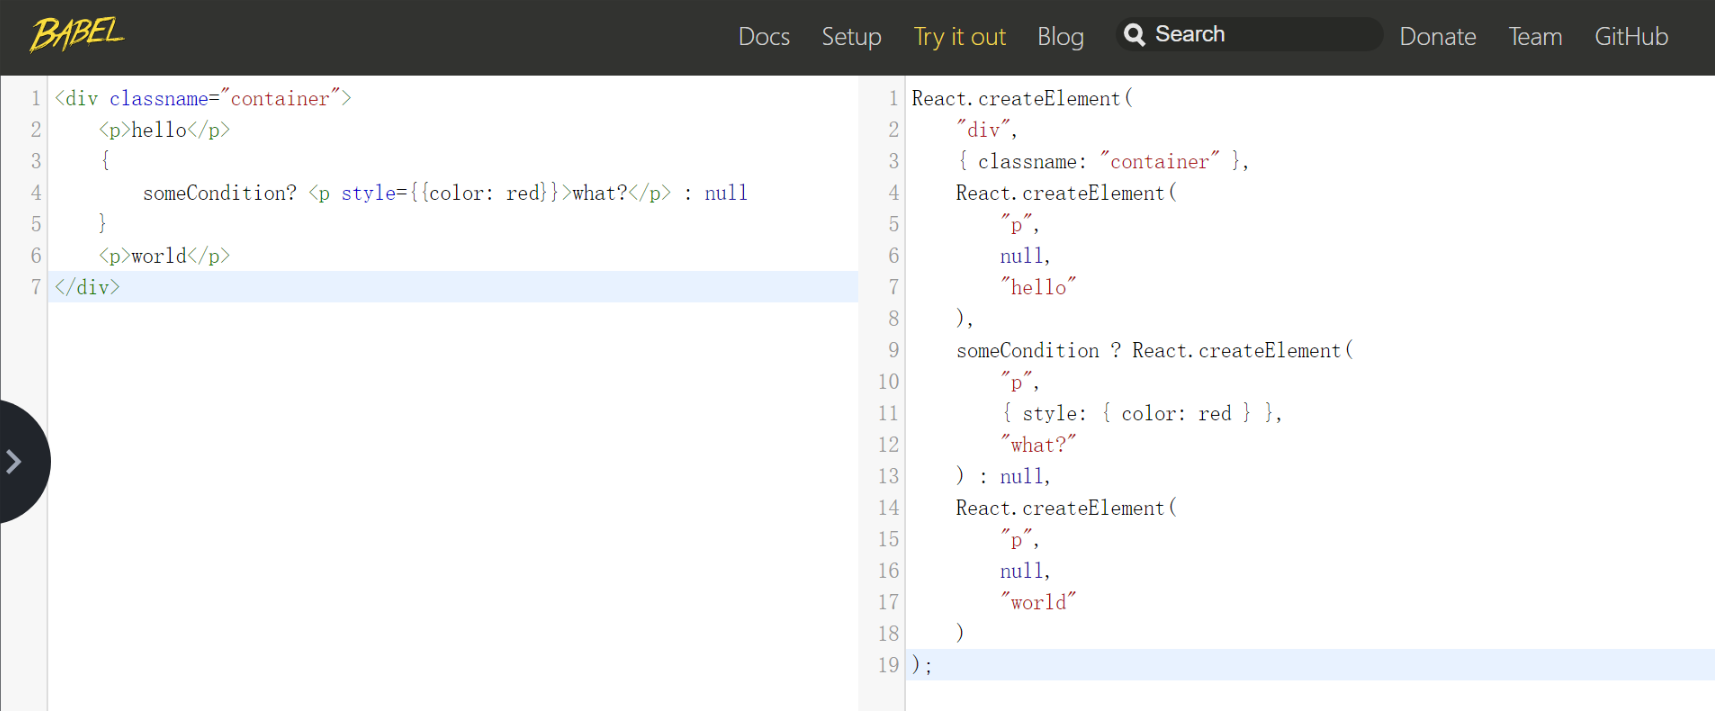This screenshot has width=1715, height=711.
Task: Click the search magnifier icon
Action: pyautogui.click(x=1134, y=35)
